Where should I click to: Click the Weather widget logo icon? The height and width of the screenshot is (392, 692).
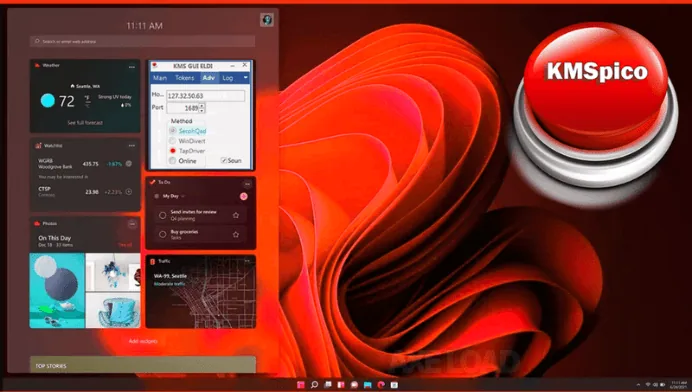click(38, 65)
